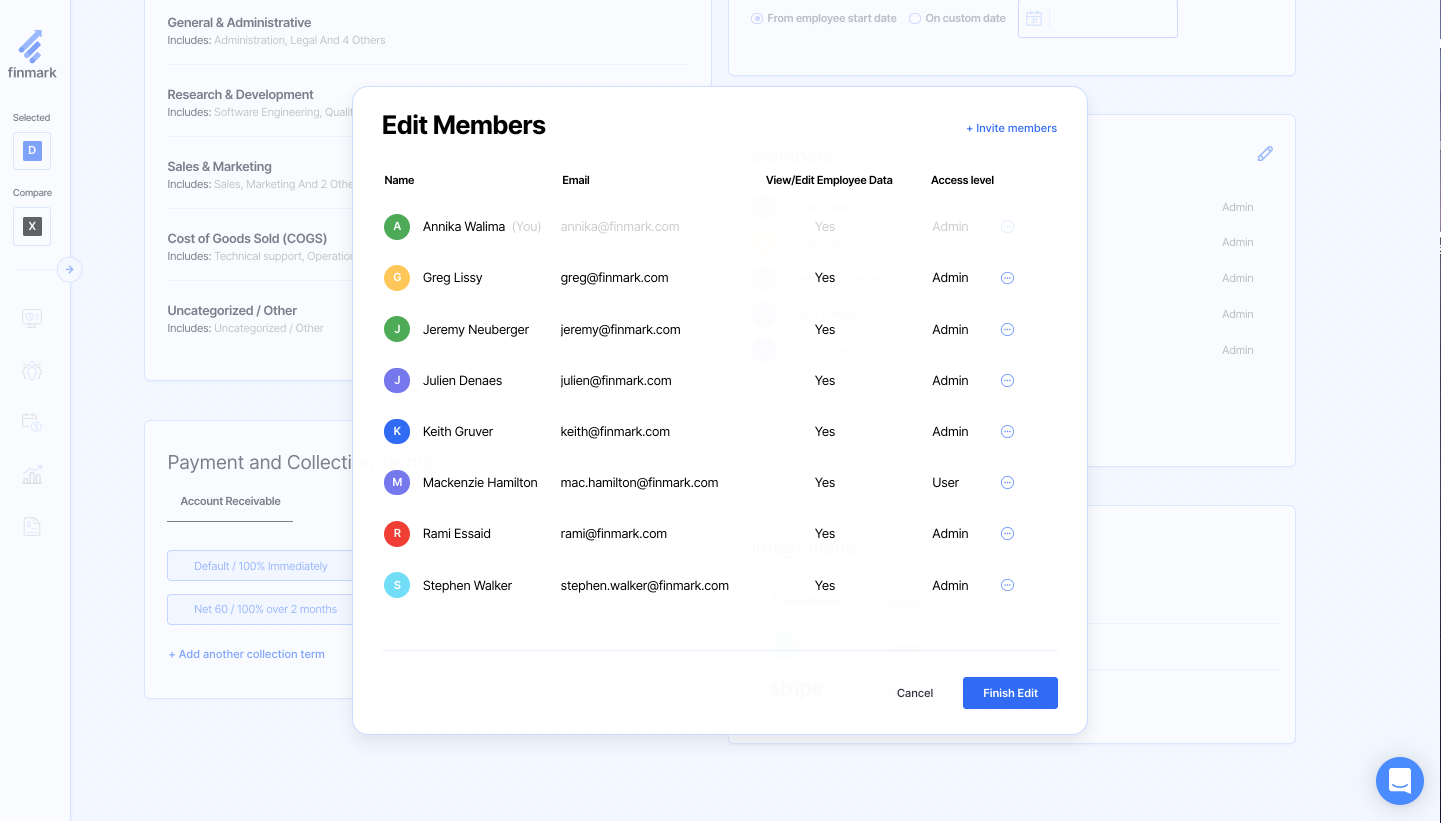Click the custom date input field
The height and width of the screenshot is (823, 1441).
pyautogui.click(x=1112, y=18)
